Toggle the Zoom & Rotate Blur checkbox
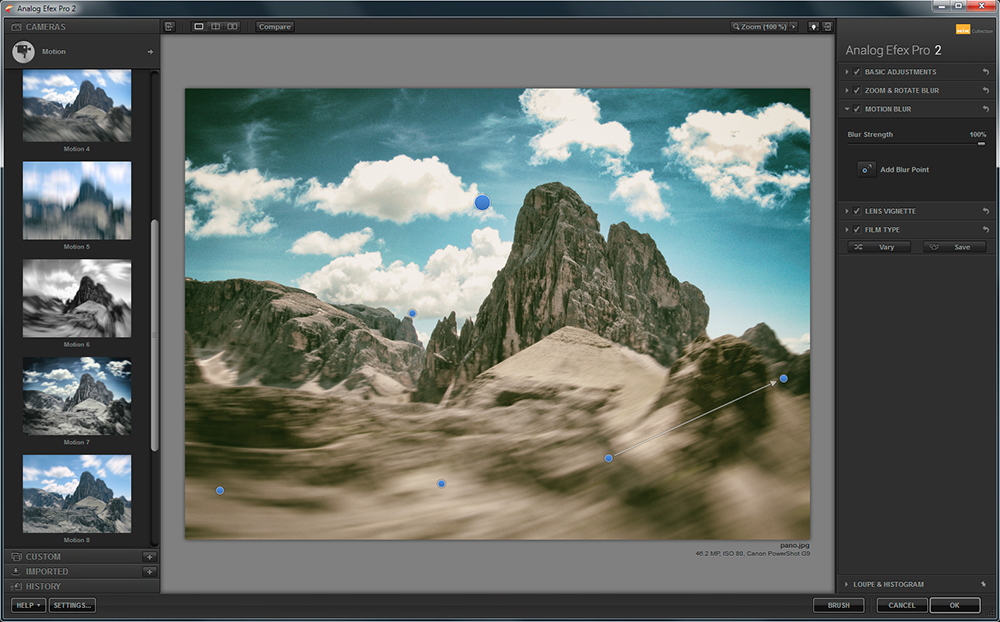This screenshot has width=1000, height=622. (x=857, y=91)
